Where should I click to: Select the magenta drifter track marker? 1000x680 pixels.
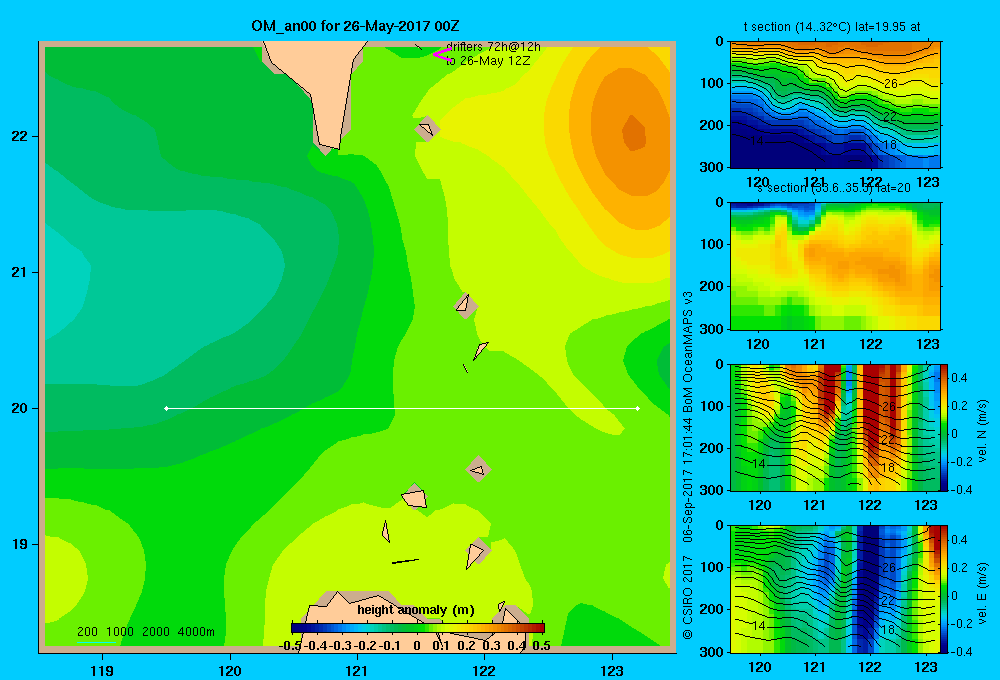(443, 55)
